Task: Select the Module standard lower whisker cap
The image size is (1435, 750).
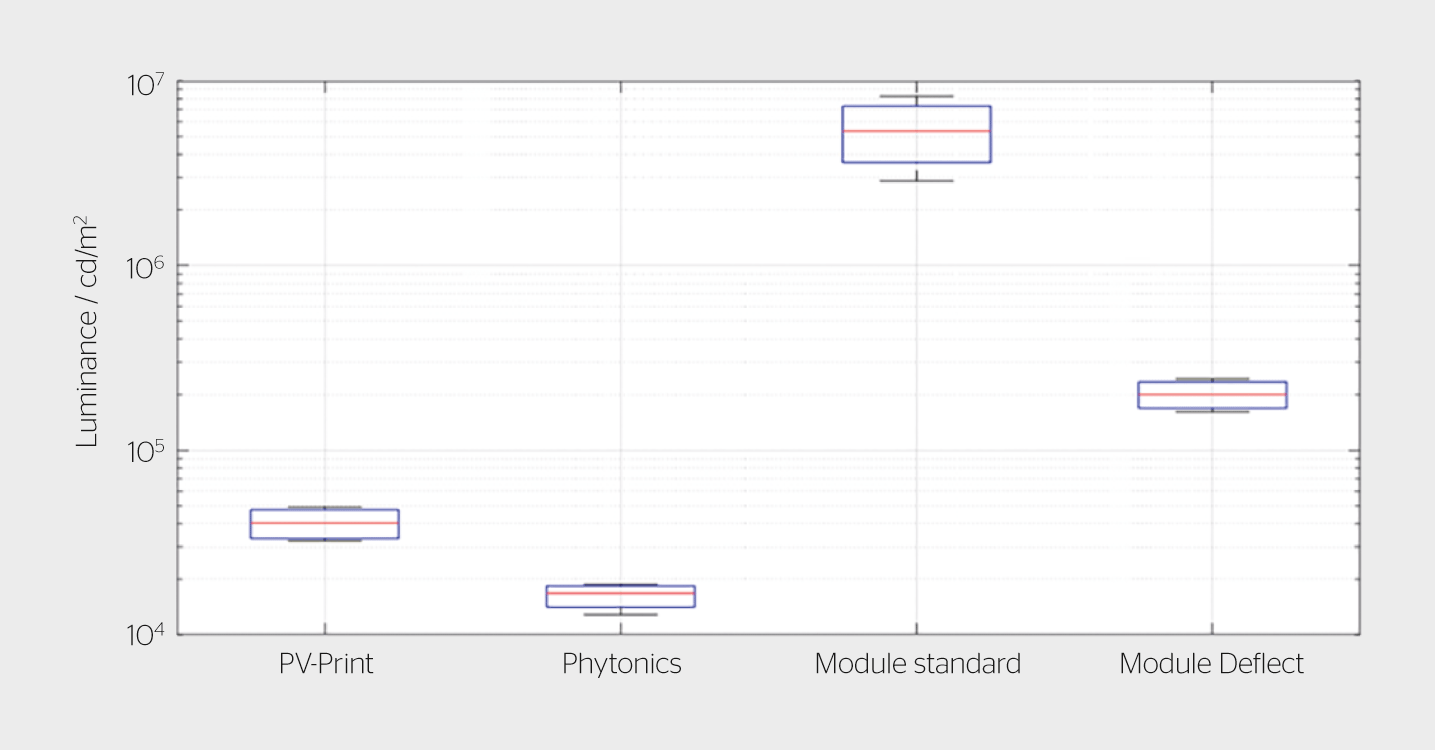Action: 917,181
